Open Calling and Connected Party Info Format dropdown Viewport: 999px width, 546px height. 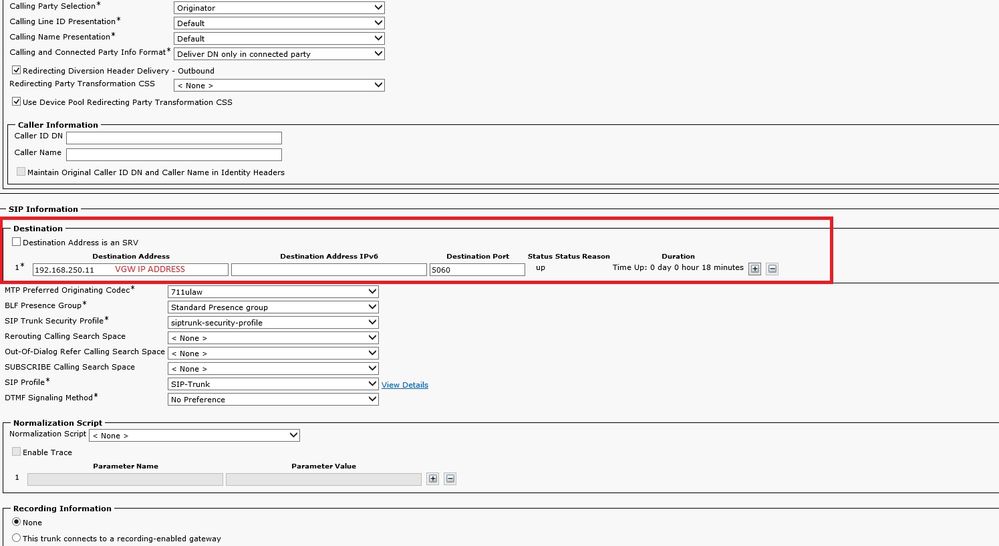[279, 54]
